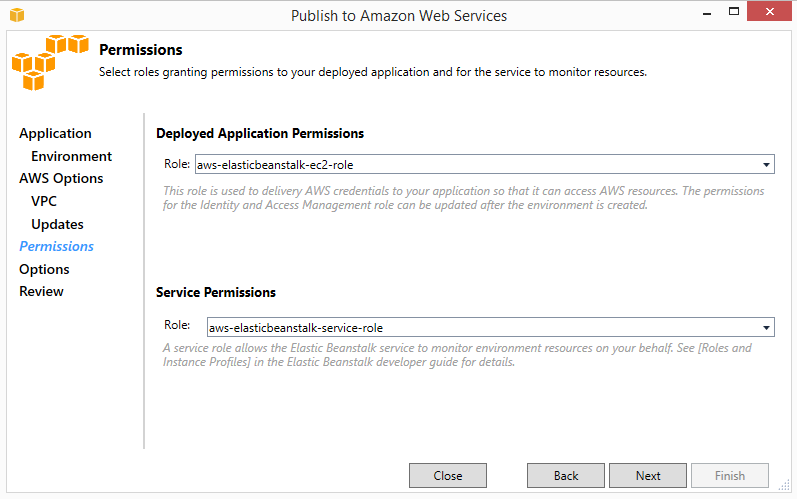This screenshot has height=499, width=797.
Task: Expand the Service Permissions role dropdown arrow
Action: [765, 327]
